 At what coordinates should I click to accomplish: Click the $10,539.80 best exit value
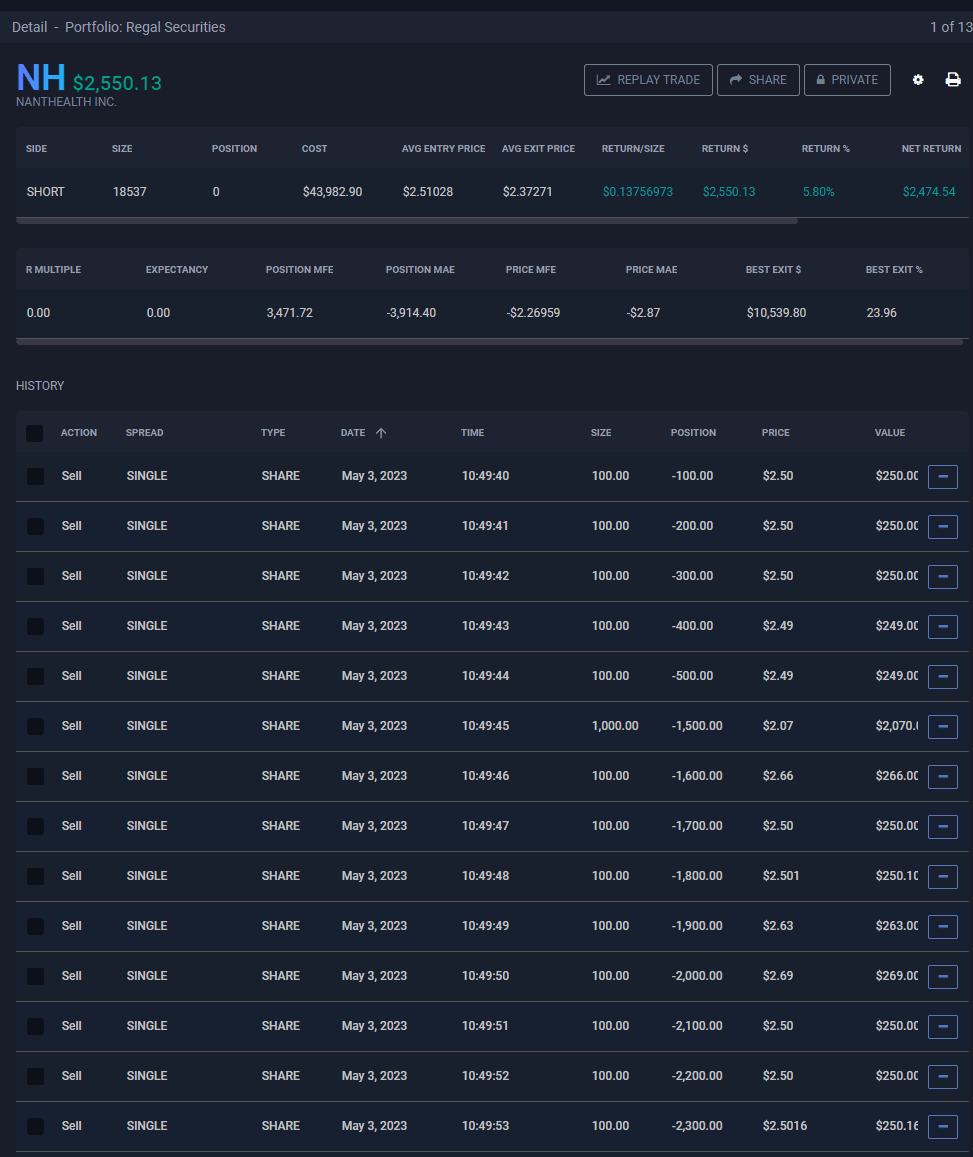[x=776, y=313]
